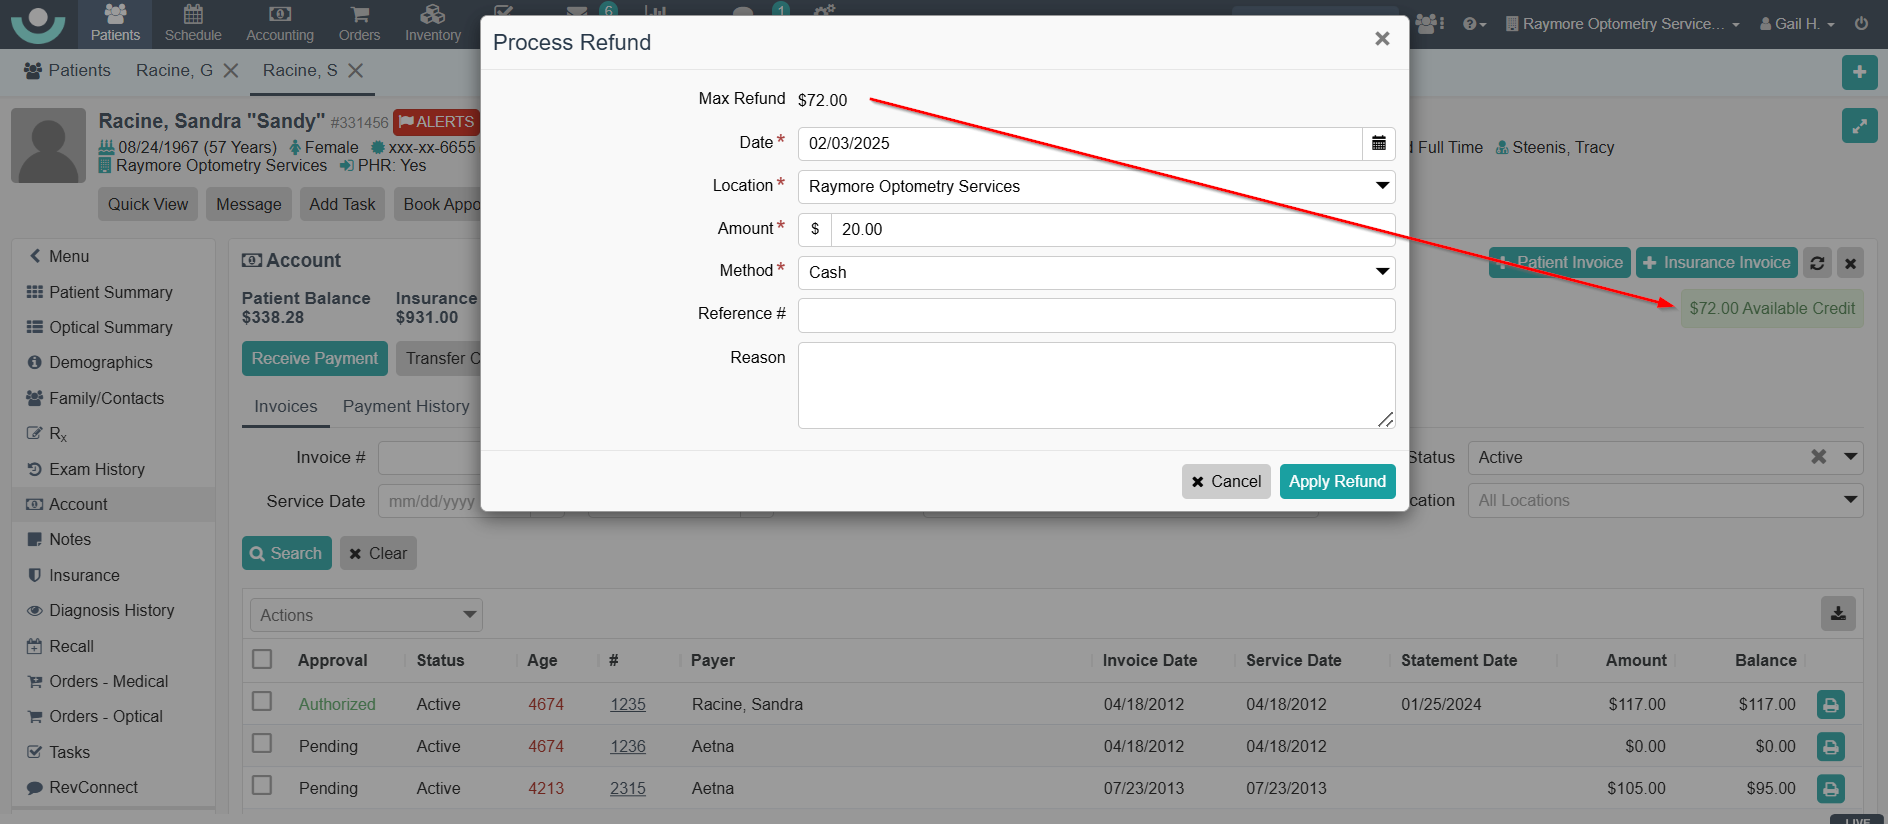
Task: Open the Actions dropdown
Action: [x=366, y=615]
